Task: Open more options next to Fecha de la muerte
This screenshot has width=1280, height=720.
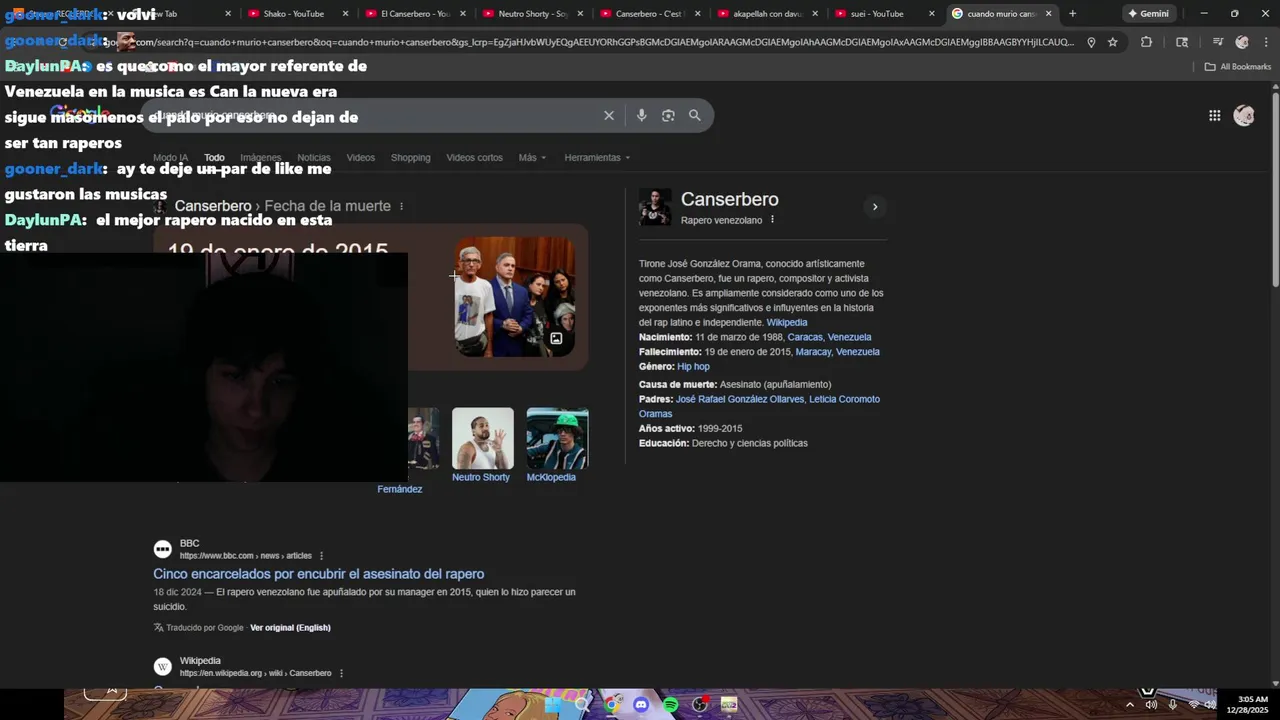Action: (402, 206)
